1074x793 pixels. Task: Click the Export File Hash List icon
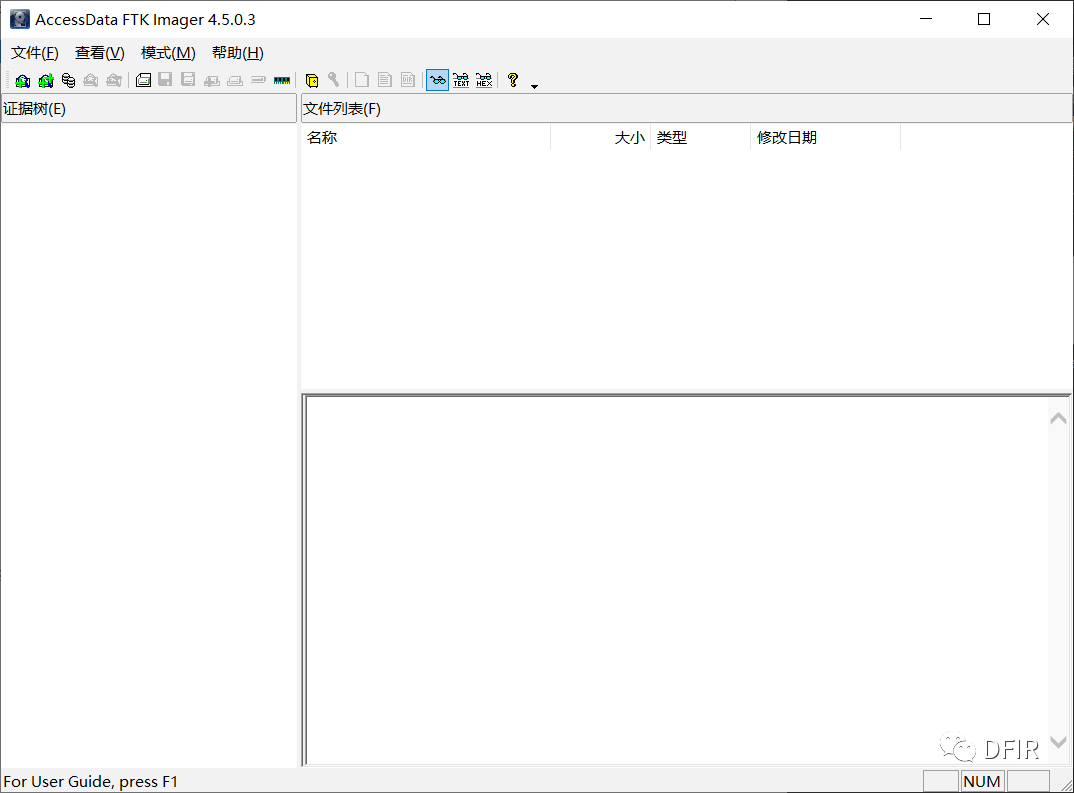click(x=385, y=80)
